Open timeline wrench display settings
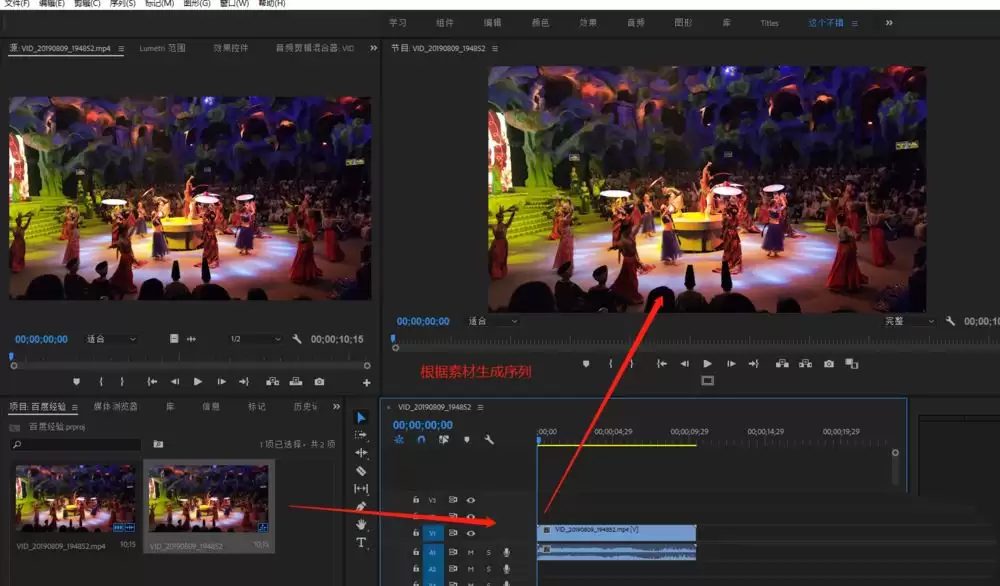This screenshot has width=1000, height=586. [x=489, y=439]
